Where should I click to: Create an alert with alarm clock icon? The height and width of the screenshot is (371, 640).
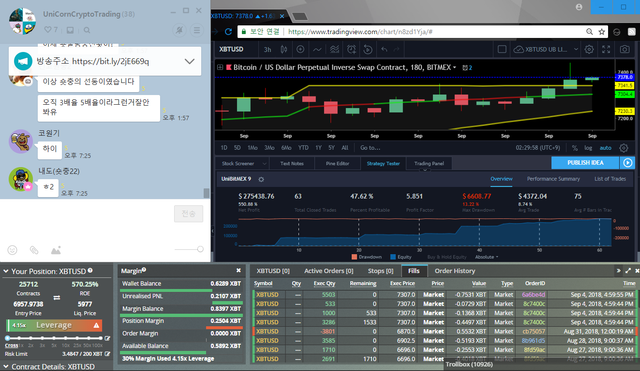(351, 49)
